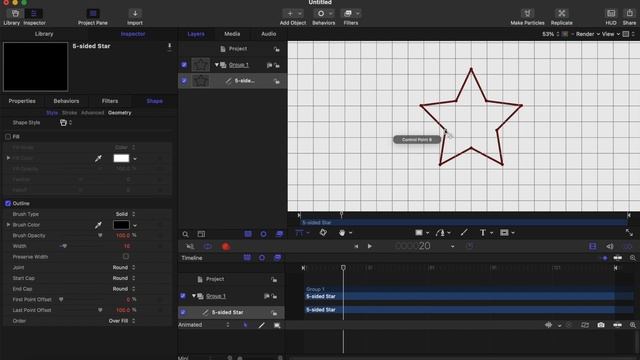
Task: Toggle 5-sided Star visibility in Layers list
Action: point(184,81)
